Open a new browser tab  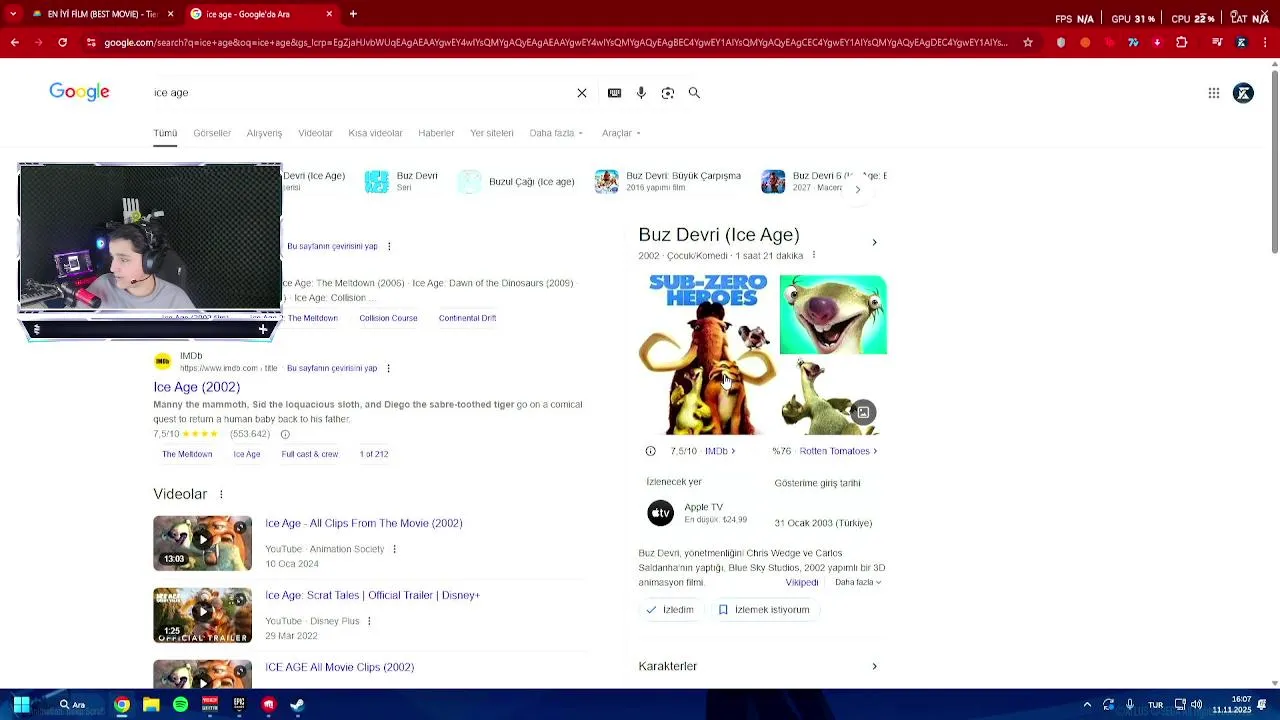click(353, 14)
